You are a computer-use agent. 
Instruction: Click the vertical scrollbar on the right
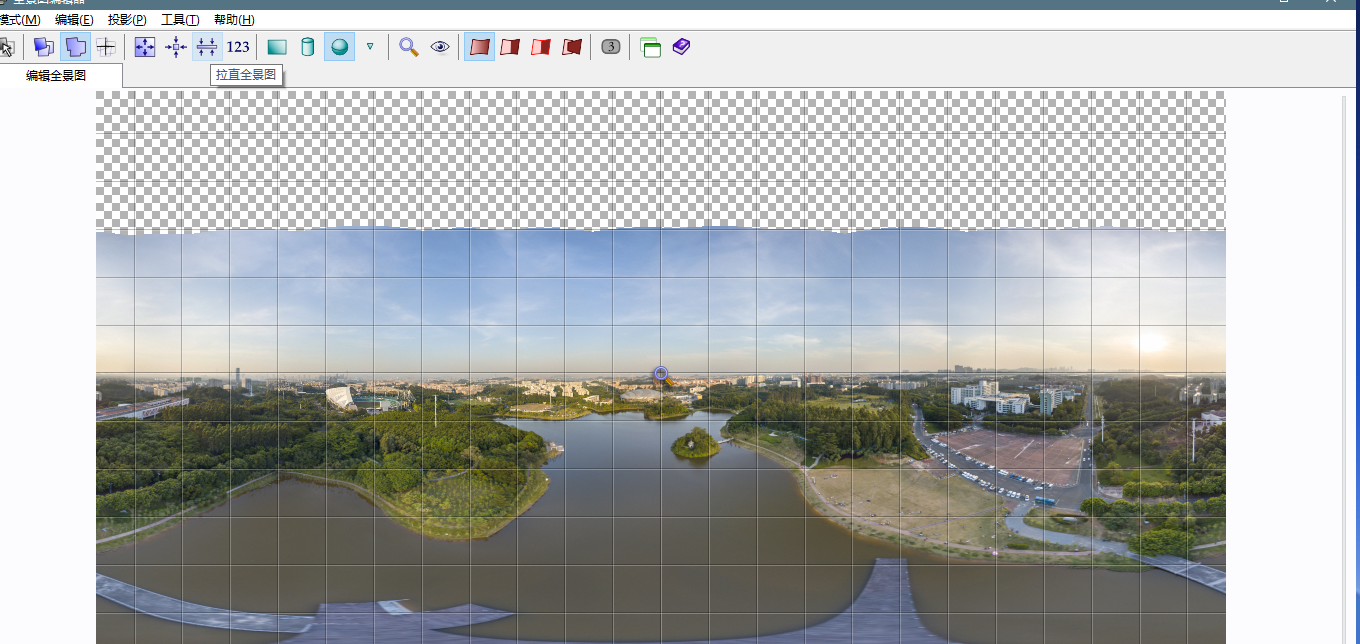point(1345,370)
